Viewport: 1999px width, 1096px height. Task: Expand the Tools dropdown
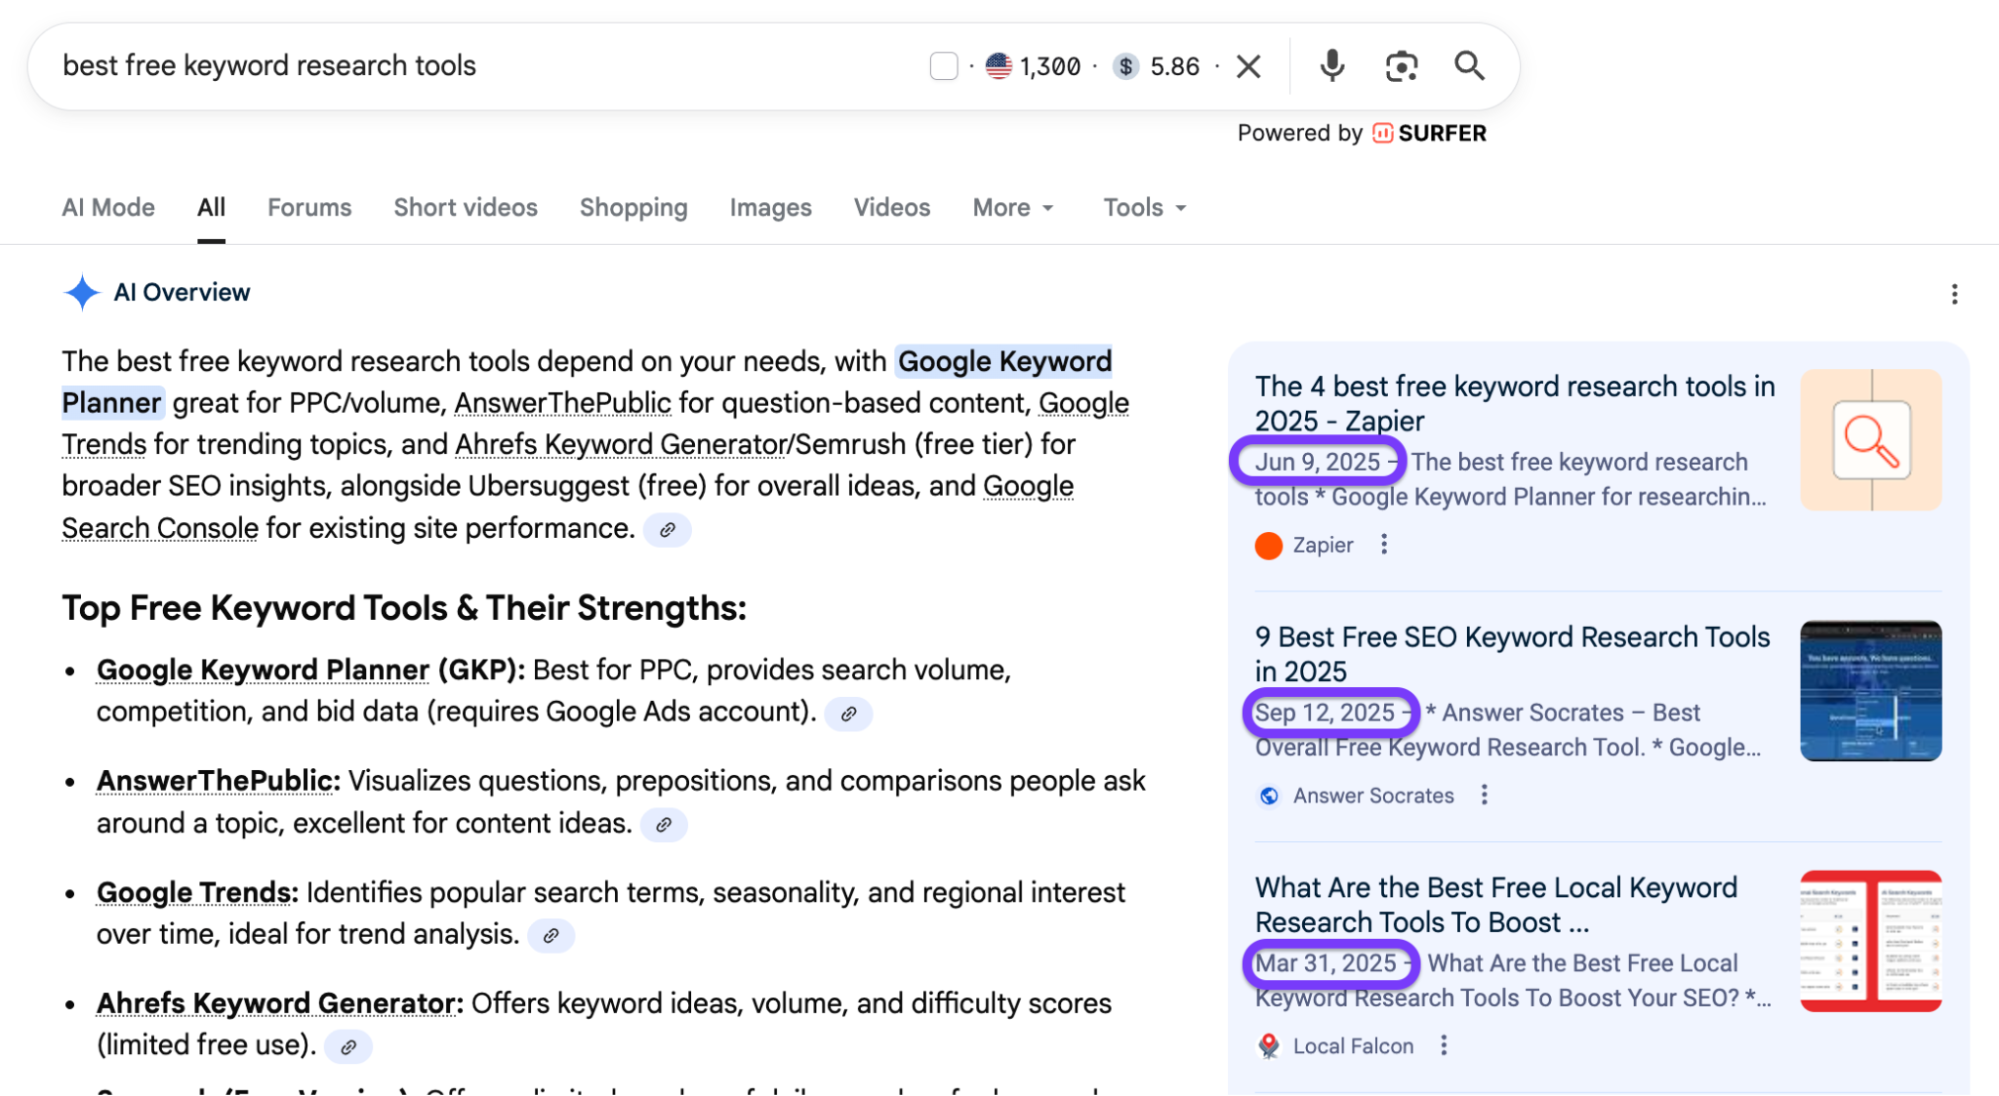tap(1144, 207)
